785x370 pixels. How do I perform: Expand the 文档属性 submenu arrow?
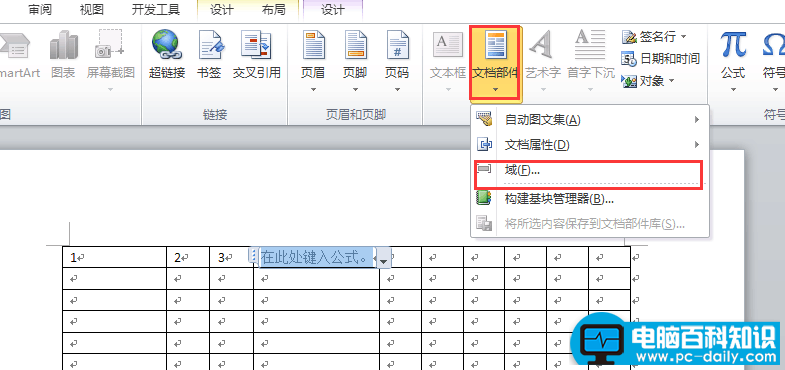697,145
